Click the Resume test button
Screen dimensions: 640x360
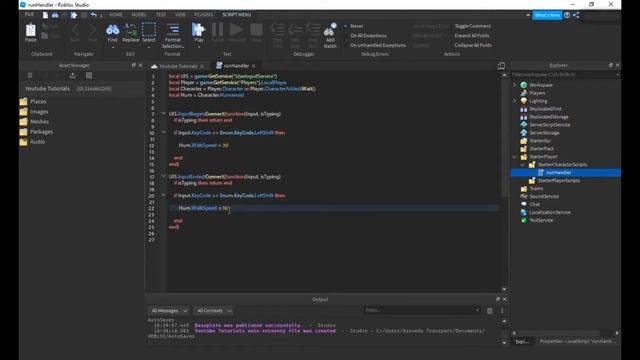(236, 29)
